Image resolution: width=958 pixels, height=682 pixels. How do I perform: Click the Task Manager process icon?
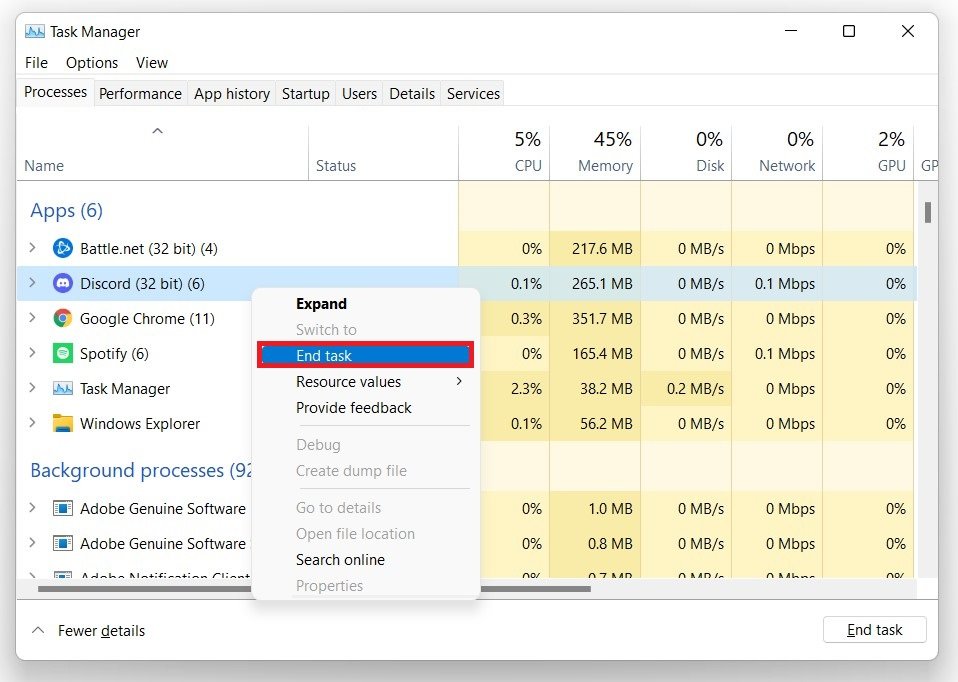62,389
